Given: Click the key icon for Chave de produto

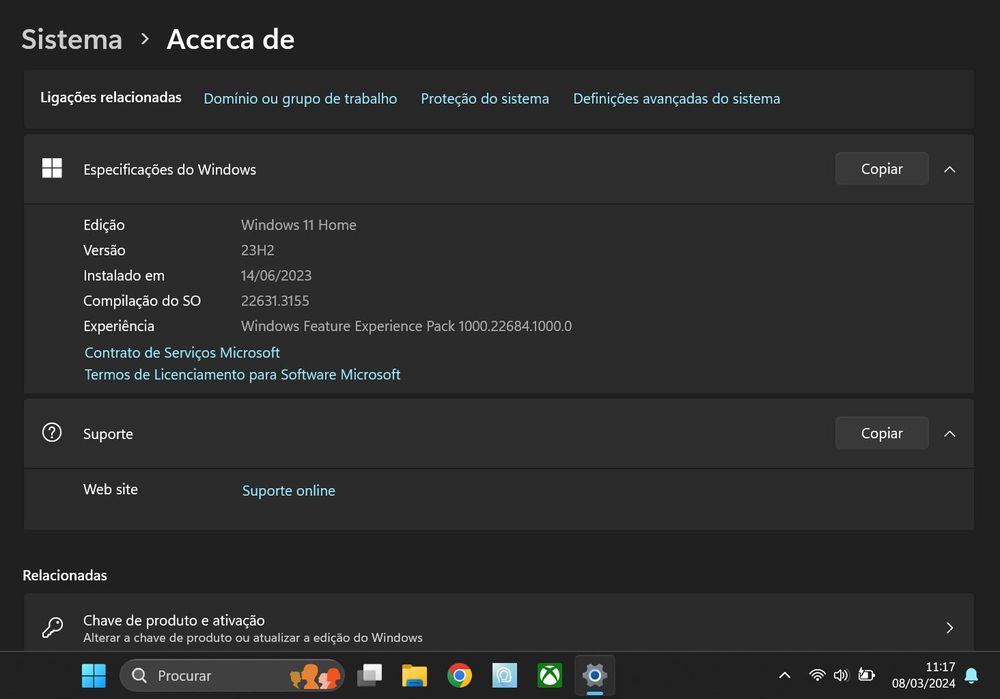Looking at the screenshot, I should click(x=52, y=627).
